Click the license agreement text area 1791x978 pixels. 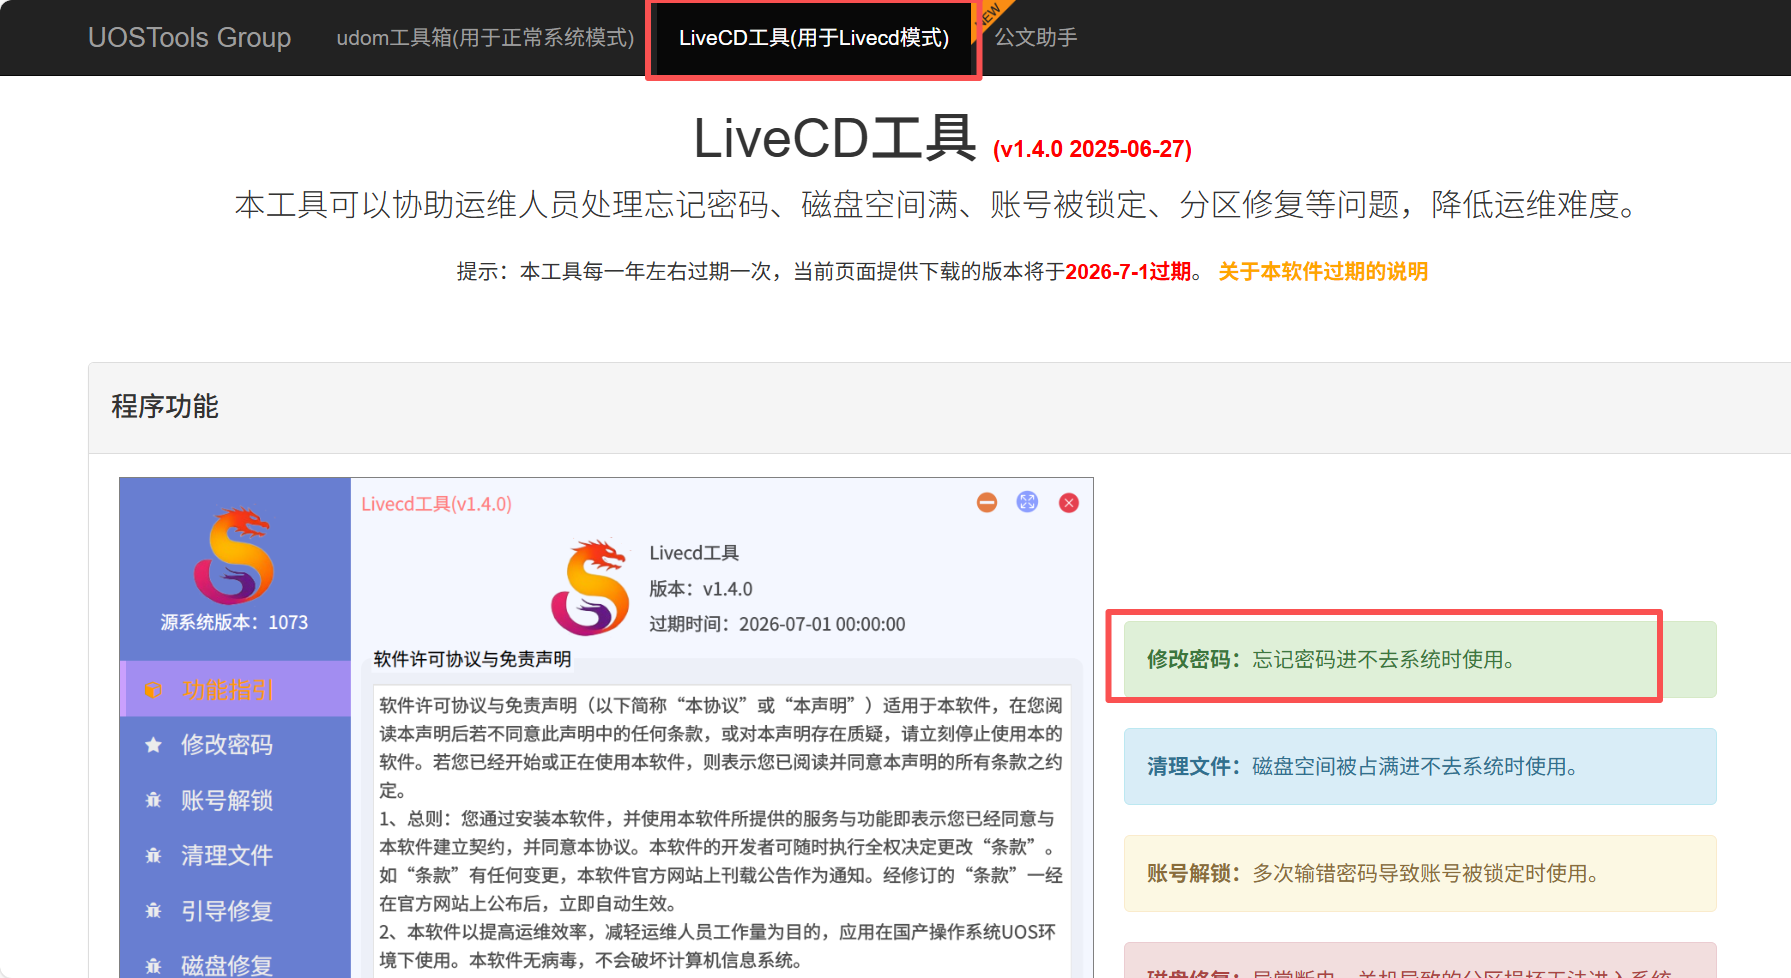tap(722, 831)
